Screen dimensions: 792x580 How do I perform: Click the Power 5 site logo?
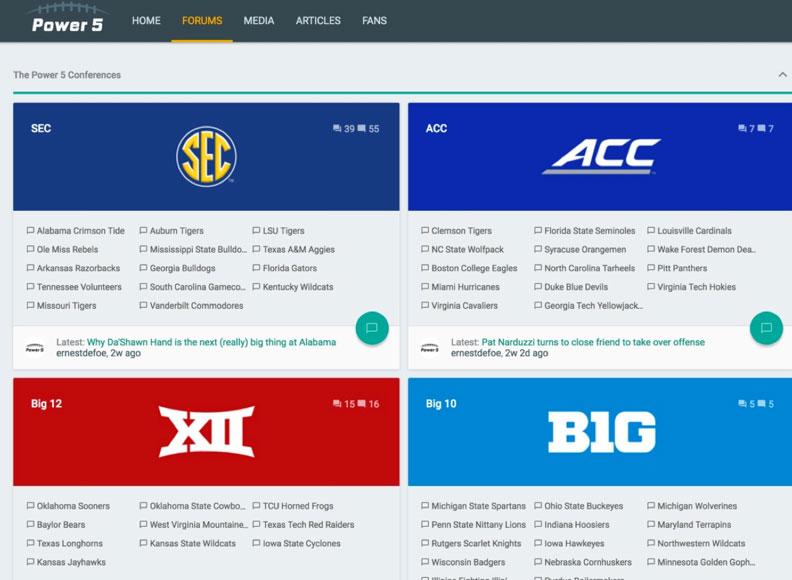click(x=67, y=20)
